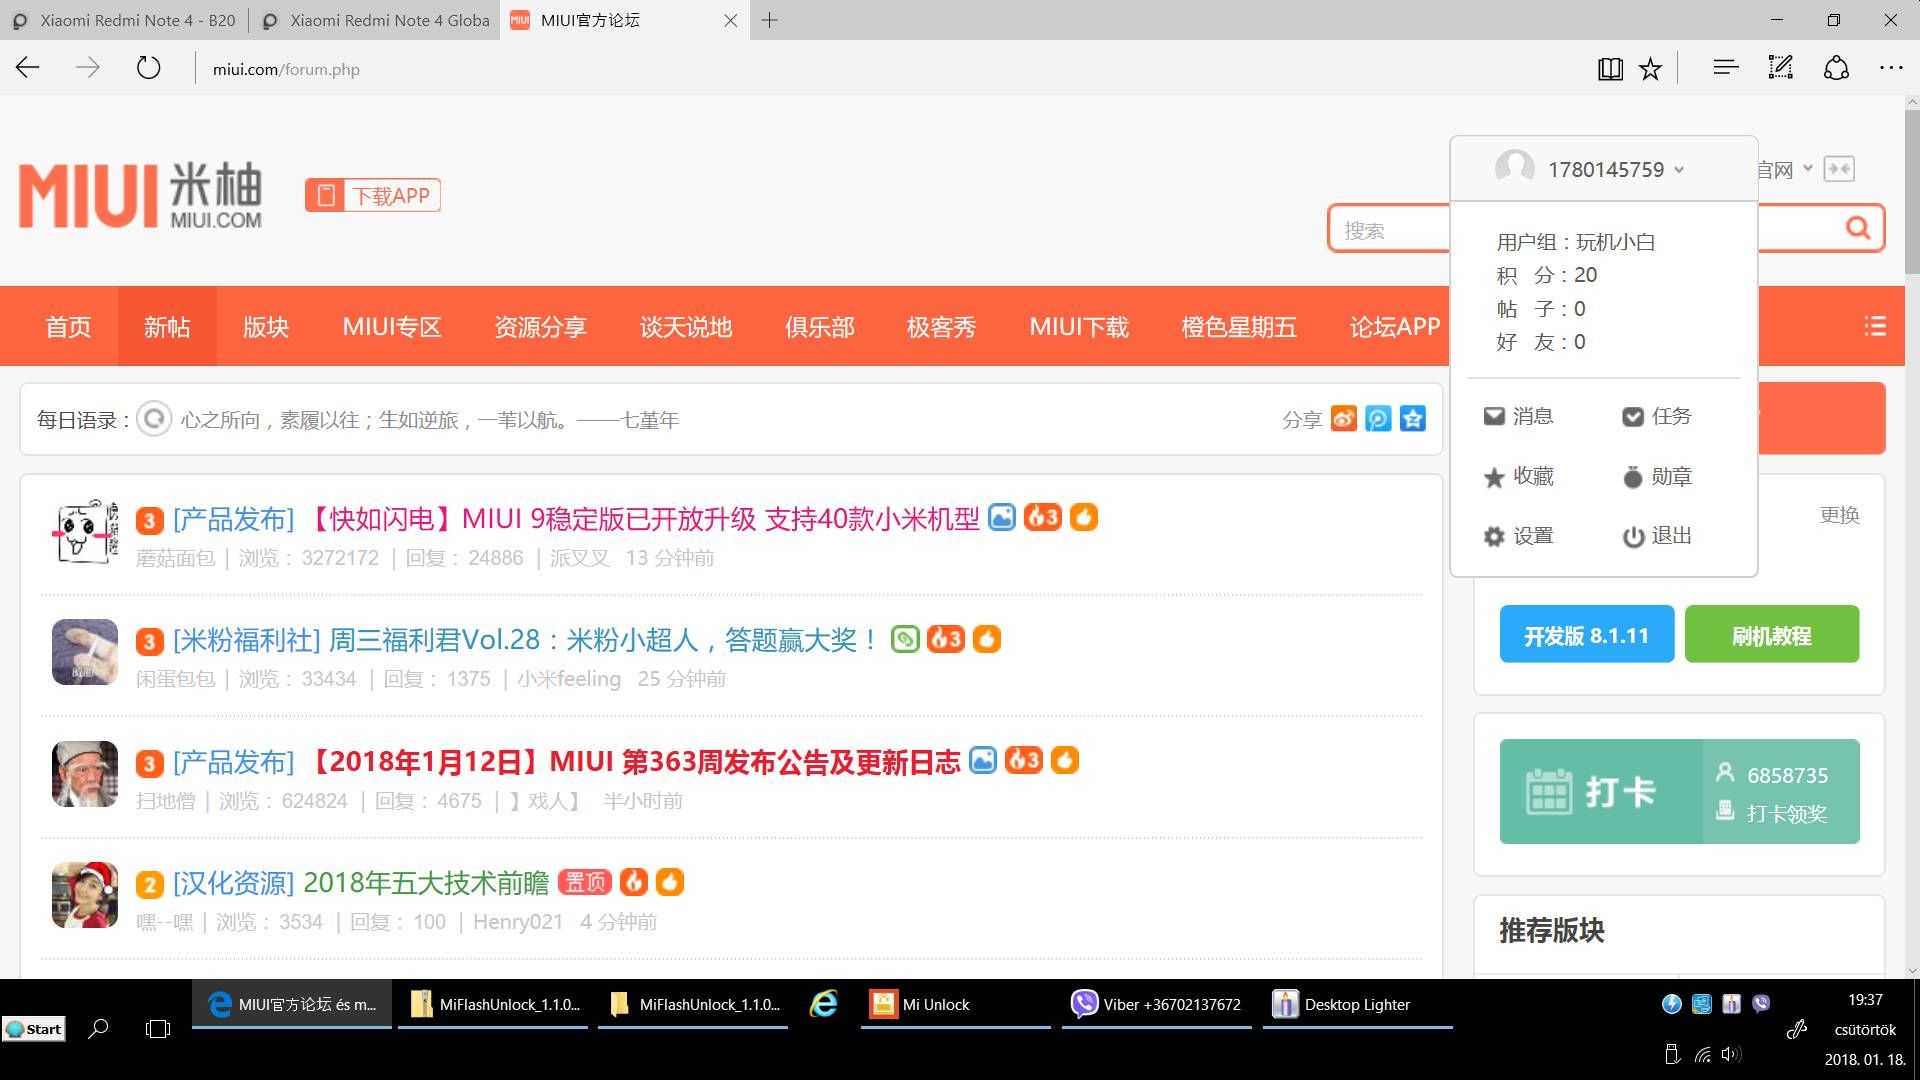Open the web note pen tool
This screenshot has width=1920, height=1080.
(x=1780, y=68)
